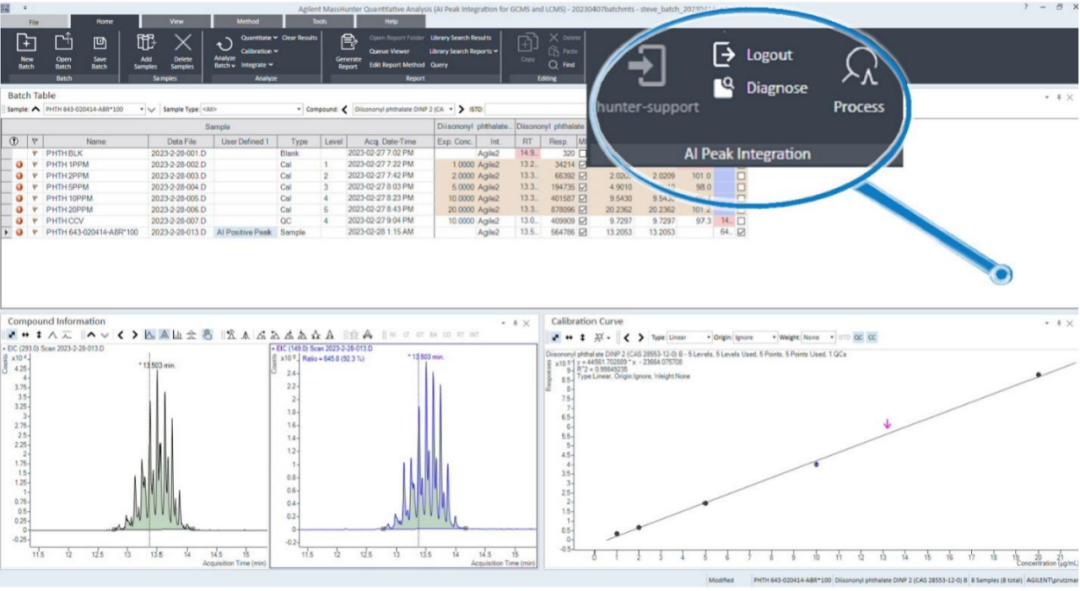Autoscale X axis in Compound Information toolbar
The image size is (1080, 591).
coord(25,335)
